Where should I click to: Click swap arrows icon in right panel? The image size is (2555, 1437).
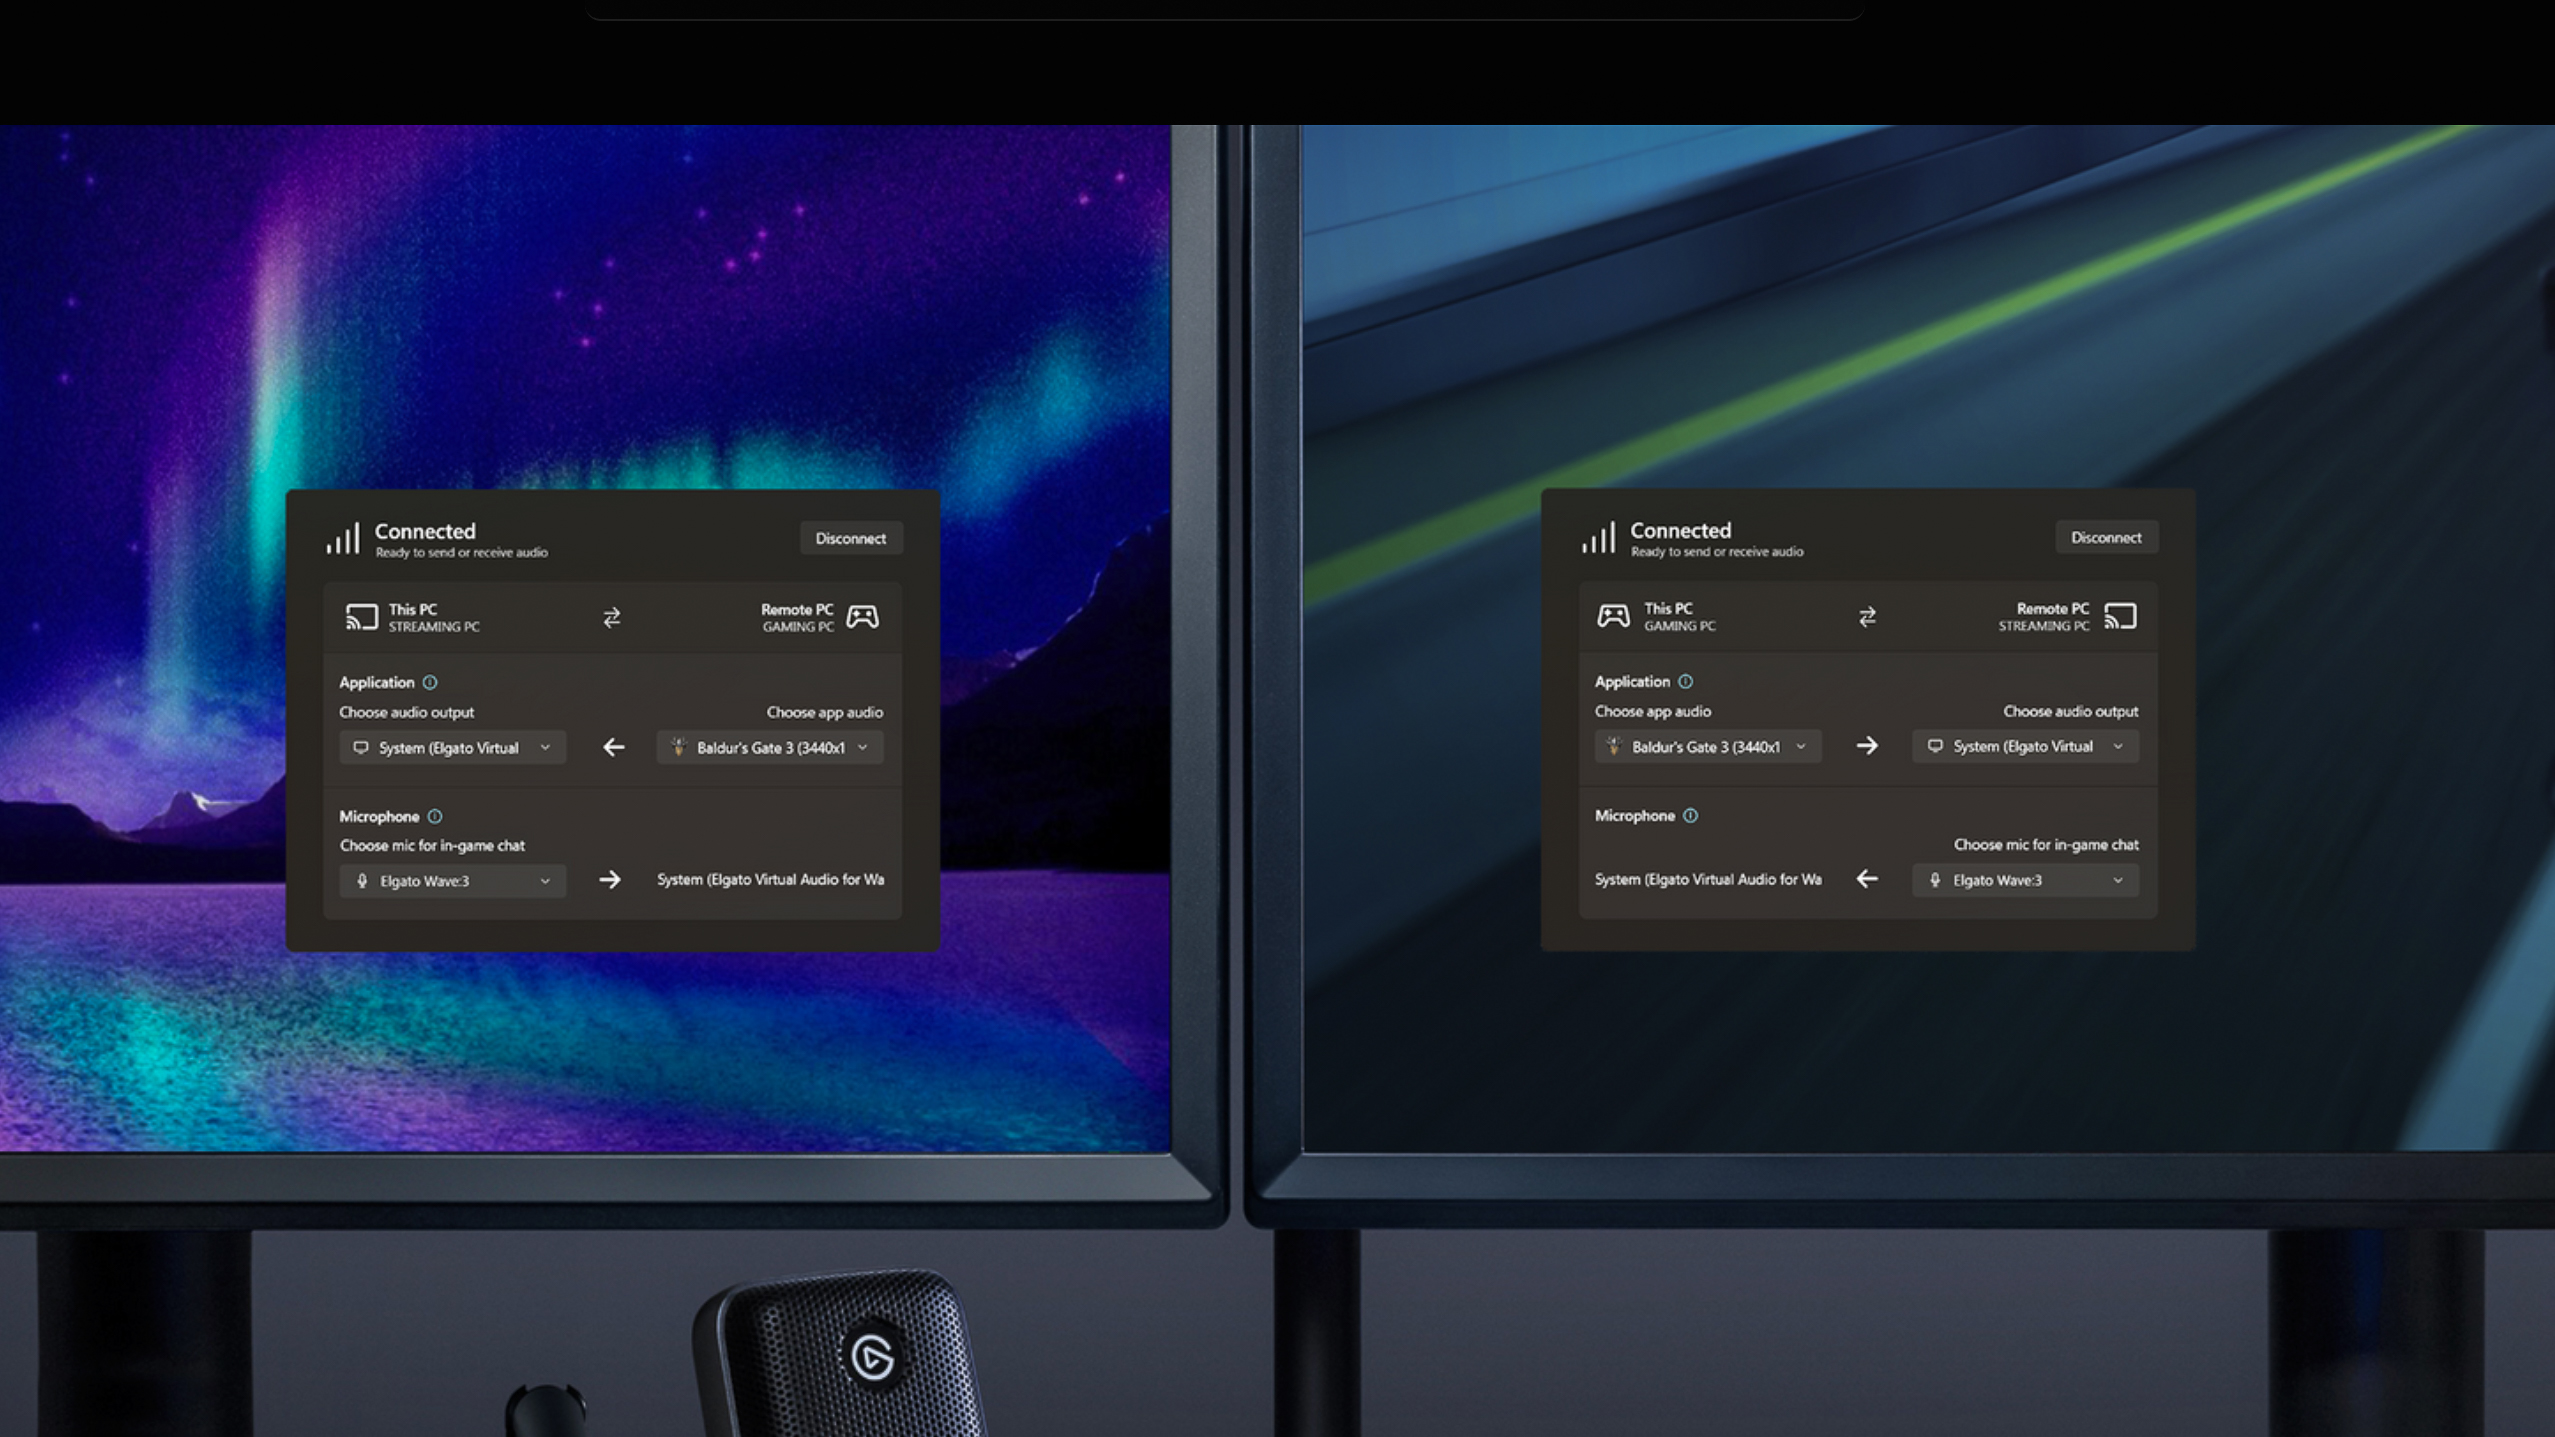click(1867, 617)
